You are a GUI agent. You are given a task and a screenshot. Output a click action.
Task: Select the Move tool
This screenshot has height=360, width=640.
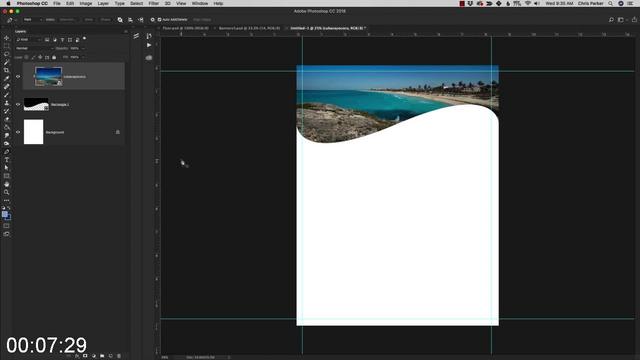pyautogui.click(x=7, y=38)
